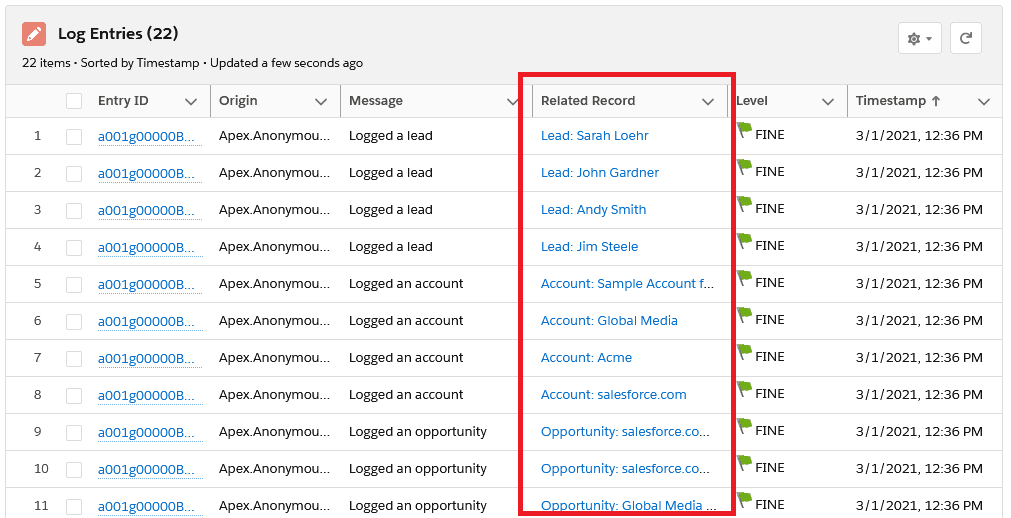This screenshot has height=518, width=1011.
Task: Select checkbox for row 5
Action: pos(74,284)
